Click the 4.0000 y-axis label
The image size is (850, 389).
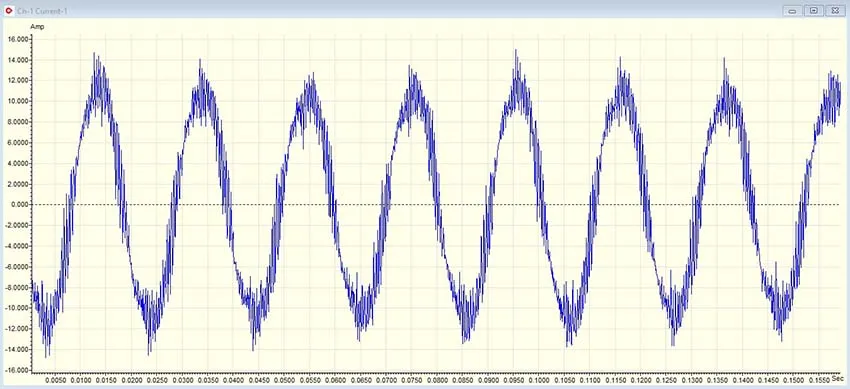(17, 164)
